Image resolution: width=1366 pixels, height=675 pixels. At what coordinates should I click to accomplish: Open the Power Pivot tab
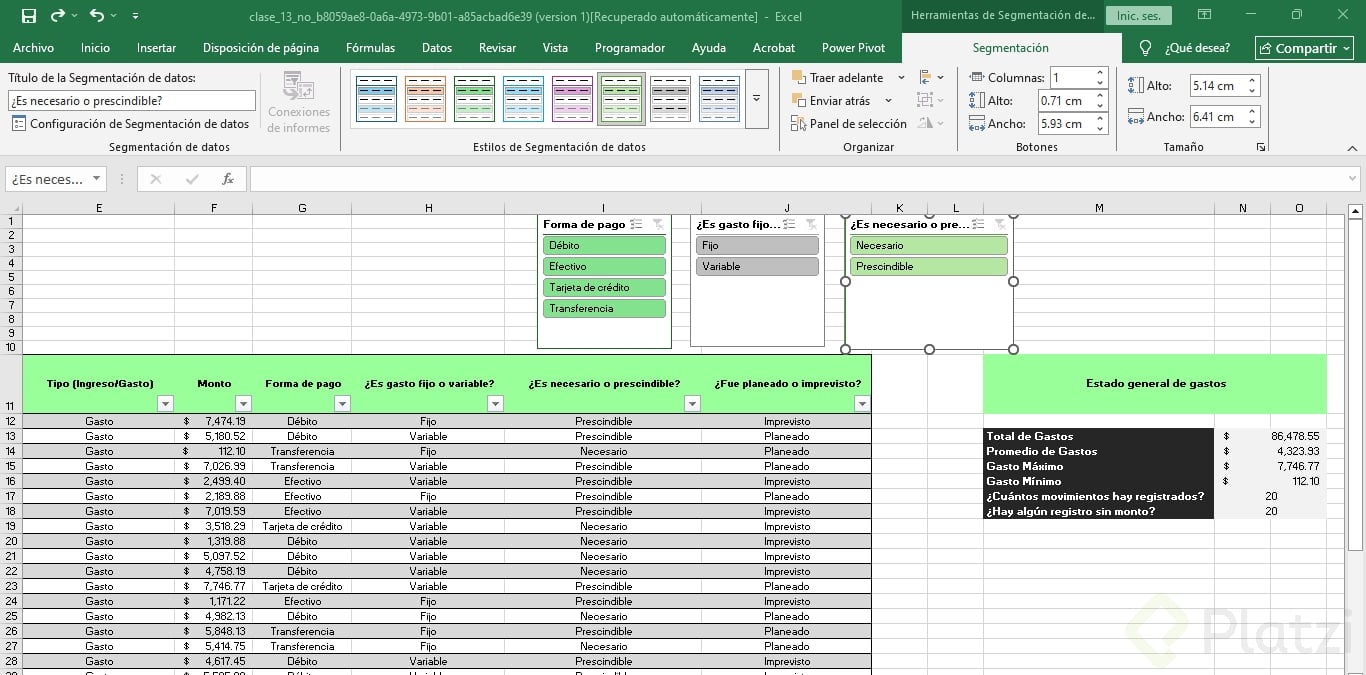(x=853, y=48)
